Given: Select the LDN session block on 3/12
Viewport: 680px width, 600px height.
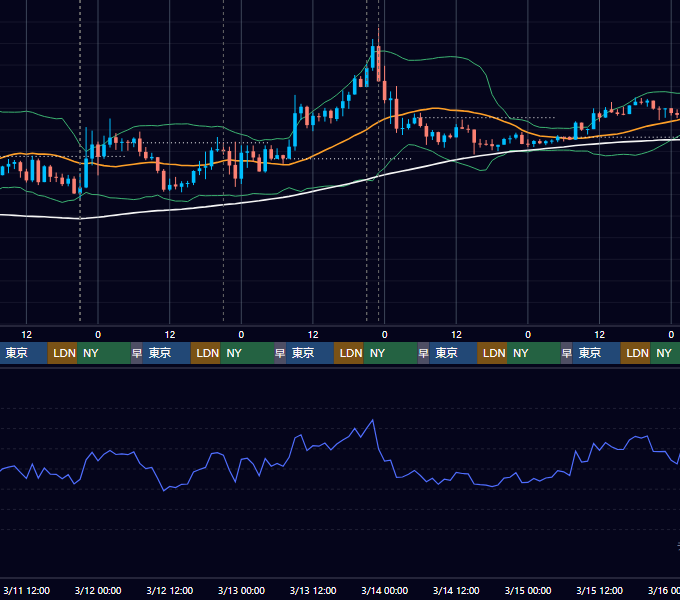Looking at the screenshot, I should pyautogui.click(x=206, y=353).
